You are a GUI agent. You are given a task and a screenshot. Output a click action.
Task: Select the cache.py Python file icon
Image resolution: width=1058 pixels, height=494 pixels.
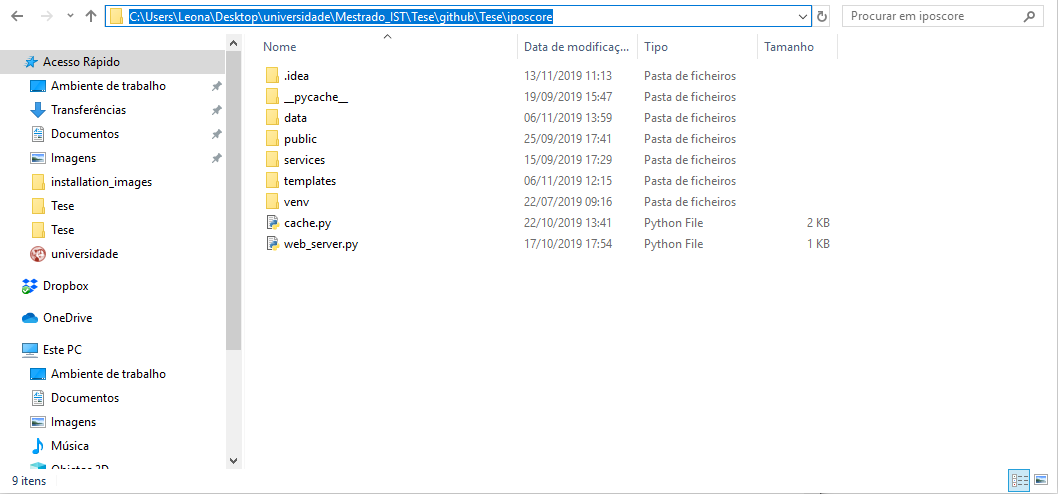pos(273,223)
